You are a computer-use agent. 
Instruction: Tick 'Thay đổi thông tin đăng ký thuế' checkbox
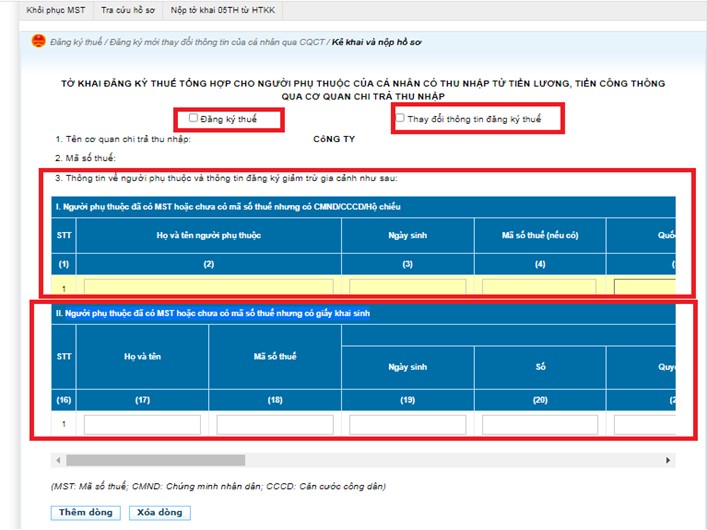(400, 118)
